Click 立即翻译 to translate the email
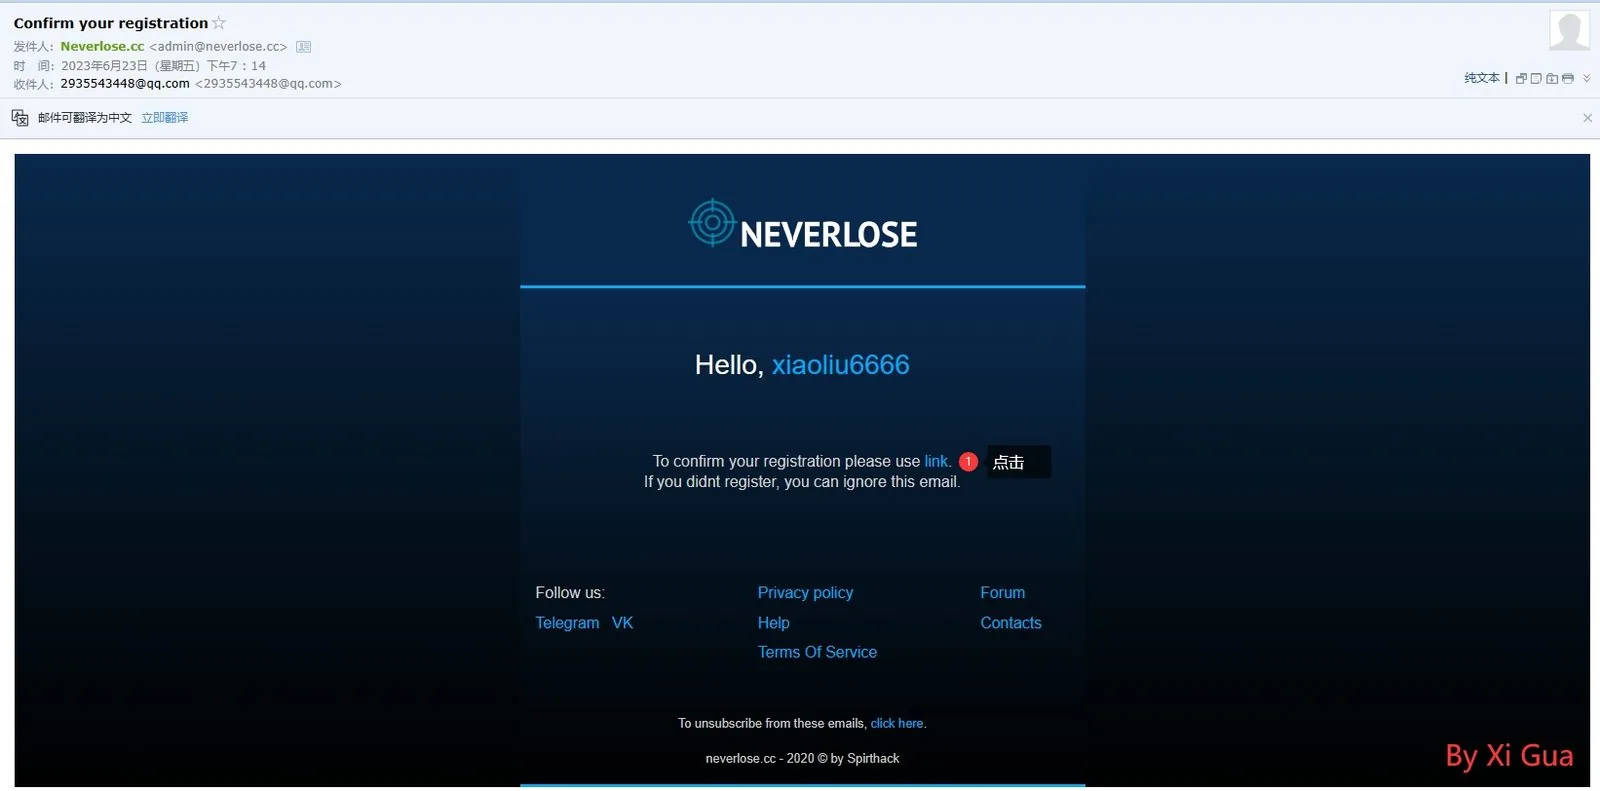1600x791 pixels. [x=164, y=118]
